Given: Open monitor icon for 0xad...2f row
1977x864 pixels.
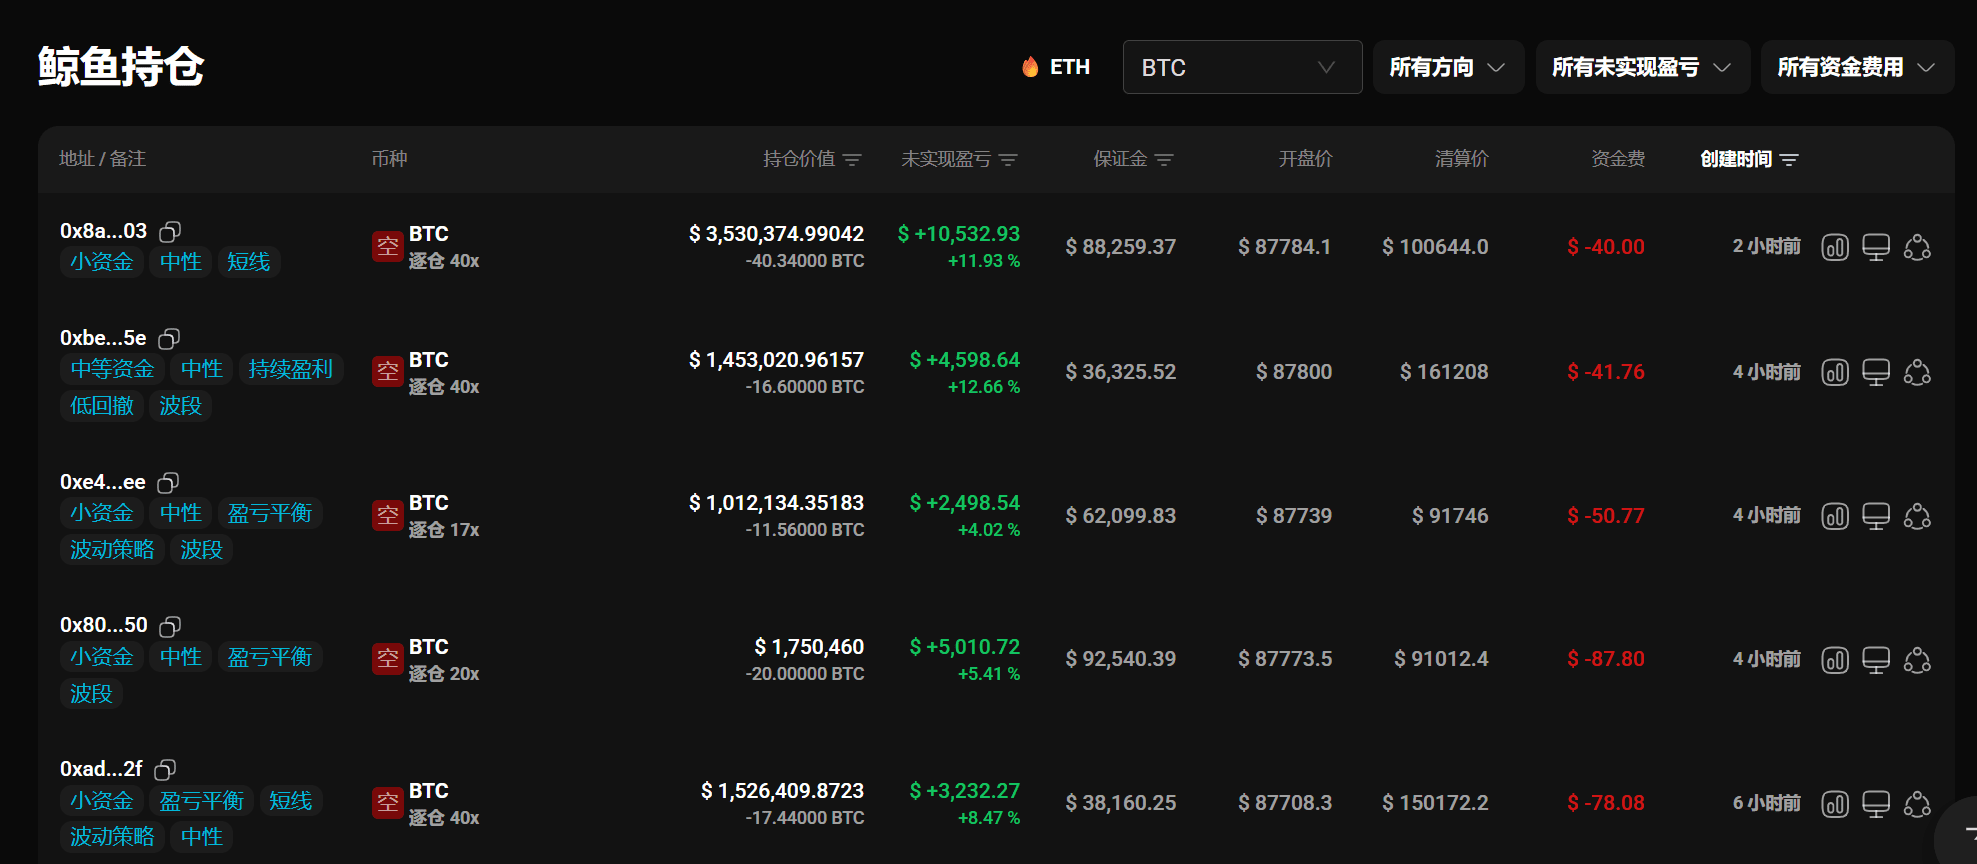Looking at the screenshot, I should [x=1876, y=804].
